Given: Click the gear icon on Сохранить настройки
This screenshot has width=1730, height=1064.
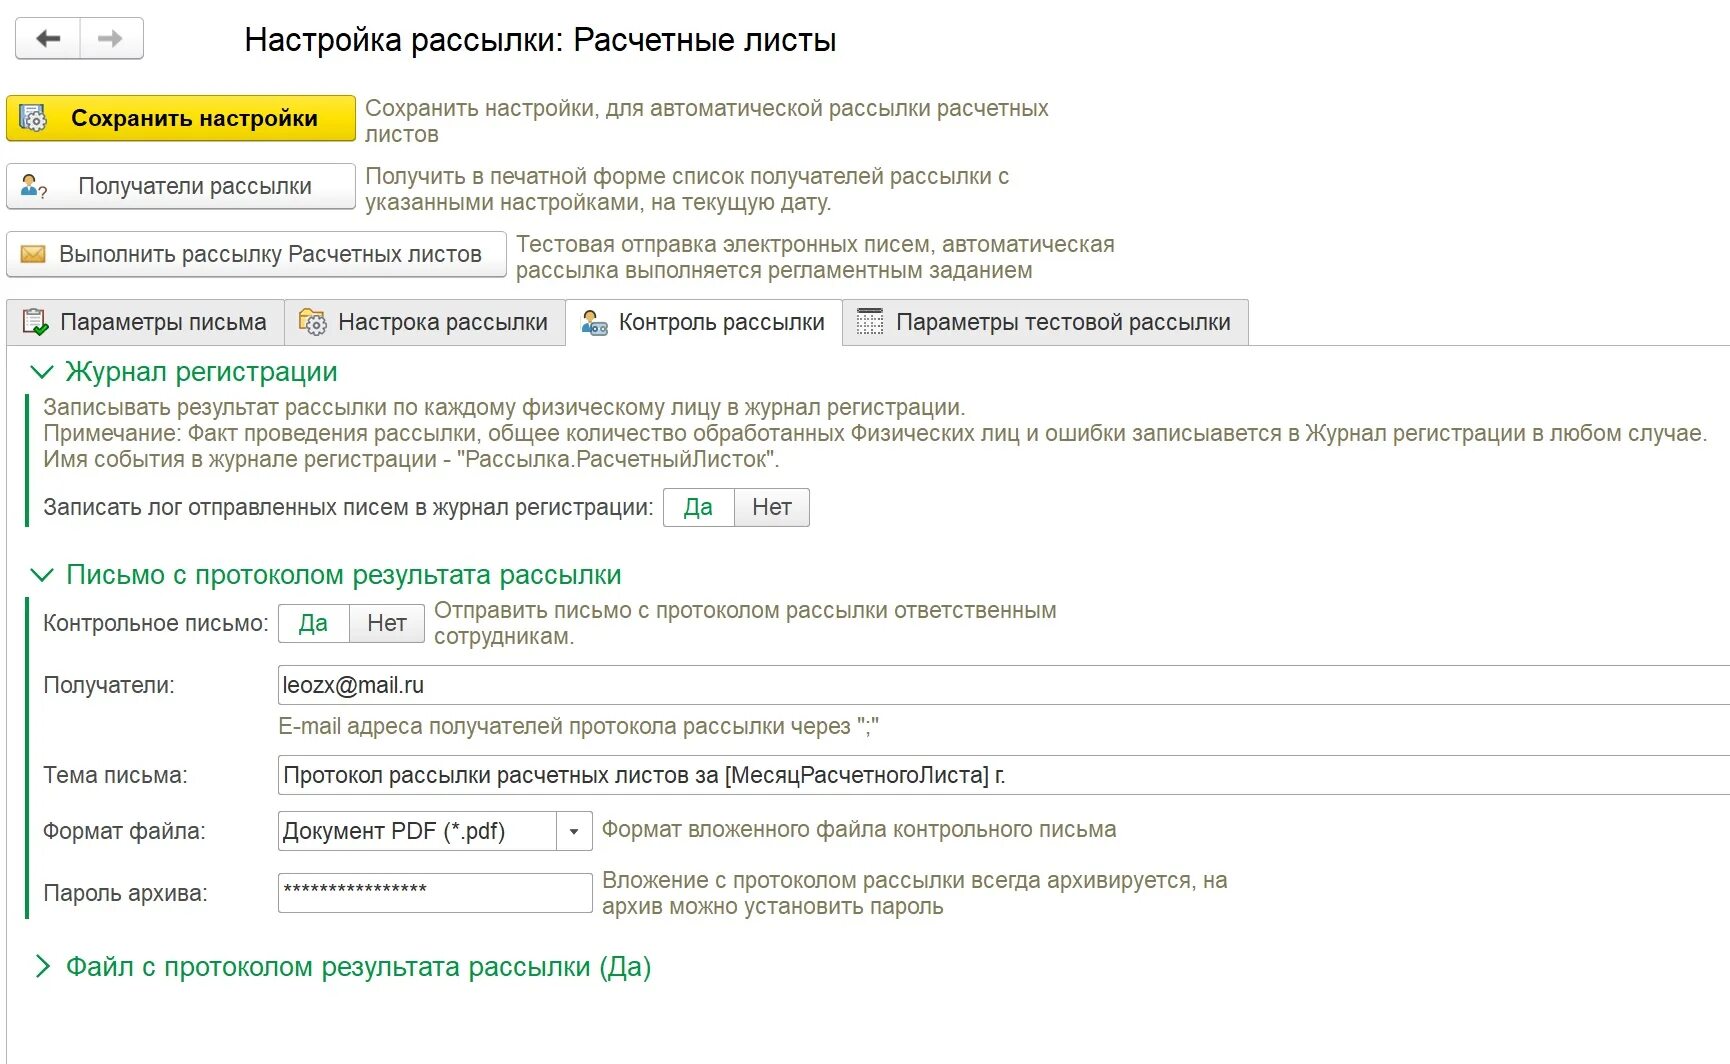Looking at the screenshot, I should point(33,118).
